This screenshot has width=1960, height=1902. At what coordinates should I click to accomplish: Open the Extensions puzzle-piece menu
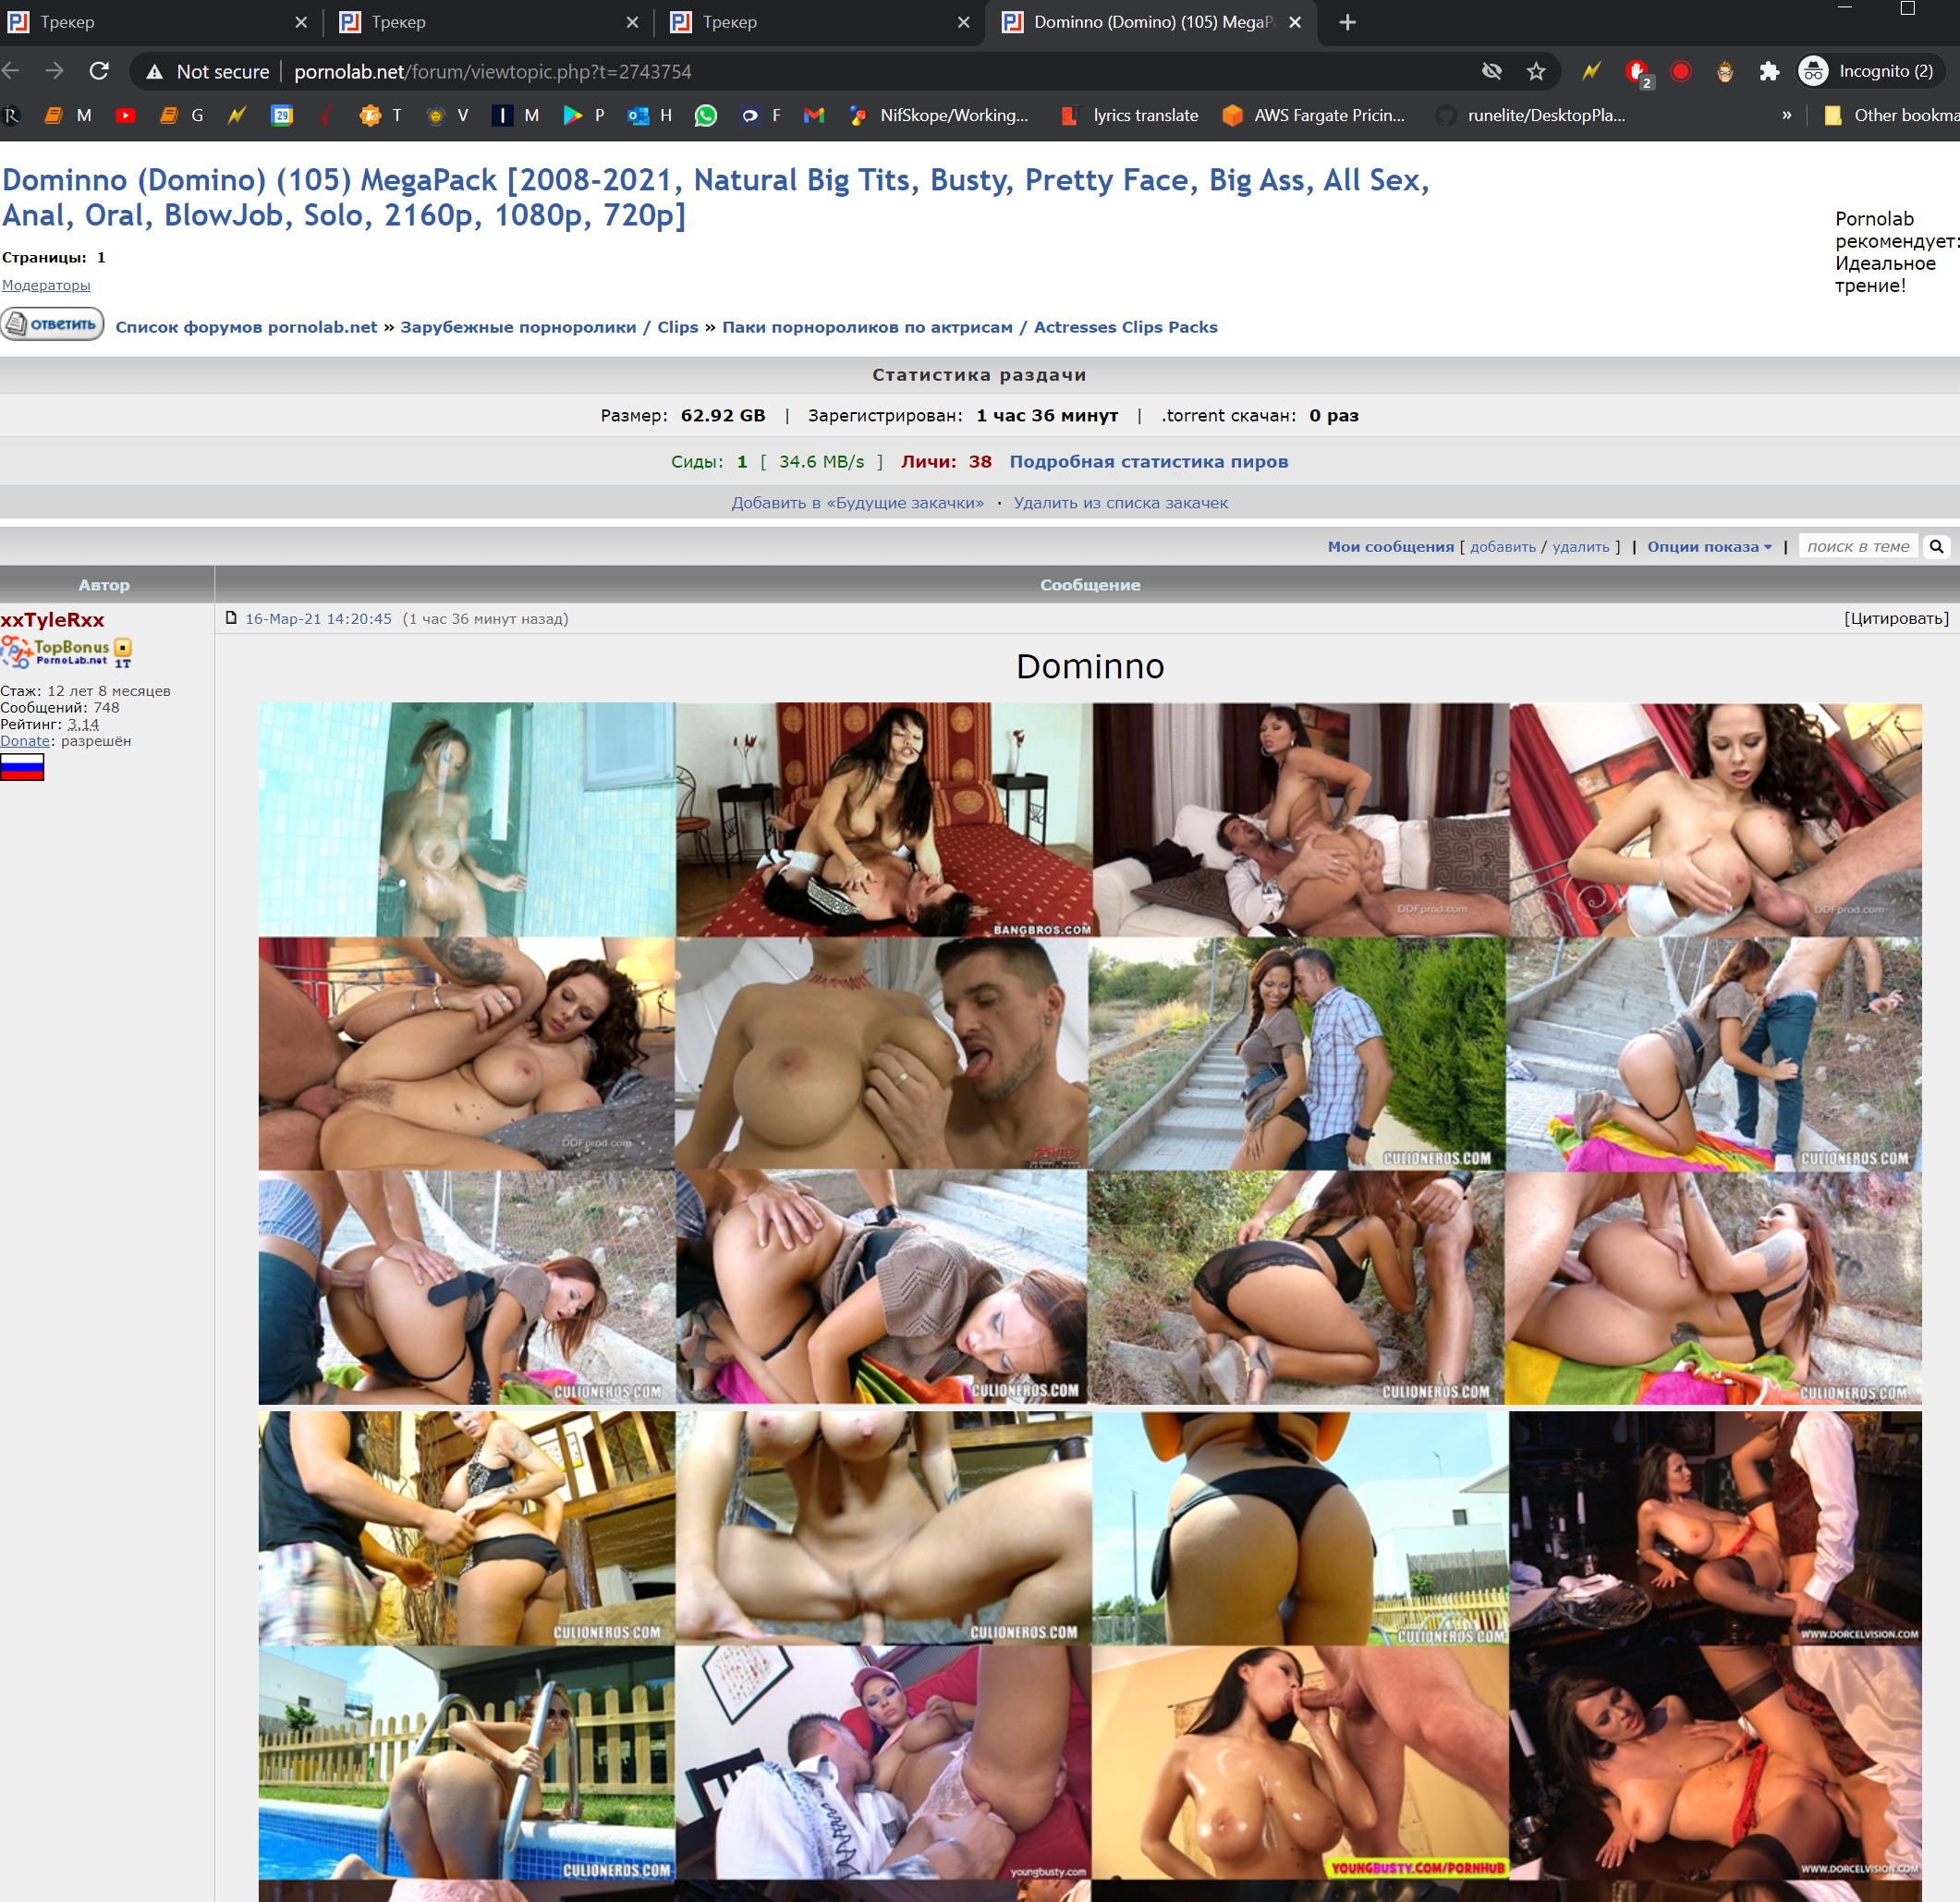click(1769, 71)
